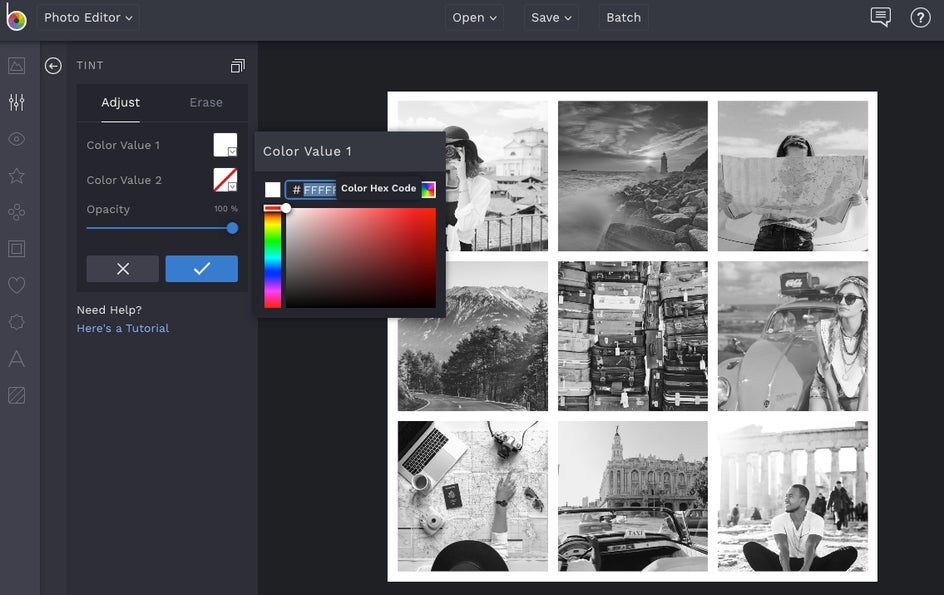The image size is (944, 595).
Task: Click the back arrow beside TINT
Action: point(53,66)
